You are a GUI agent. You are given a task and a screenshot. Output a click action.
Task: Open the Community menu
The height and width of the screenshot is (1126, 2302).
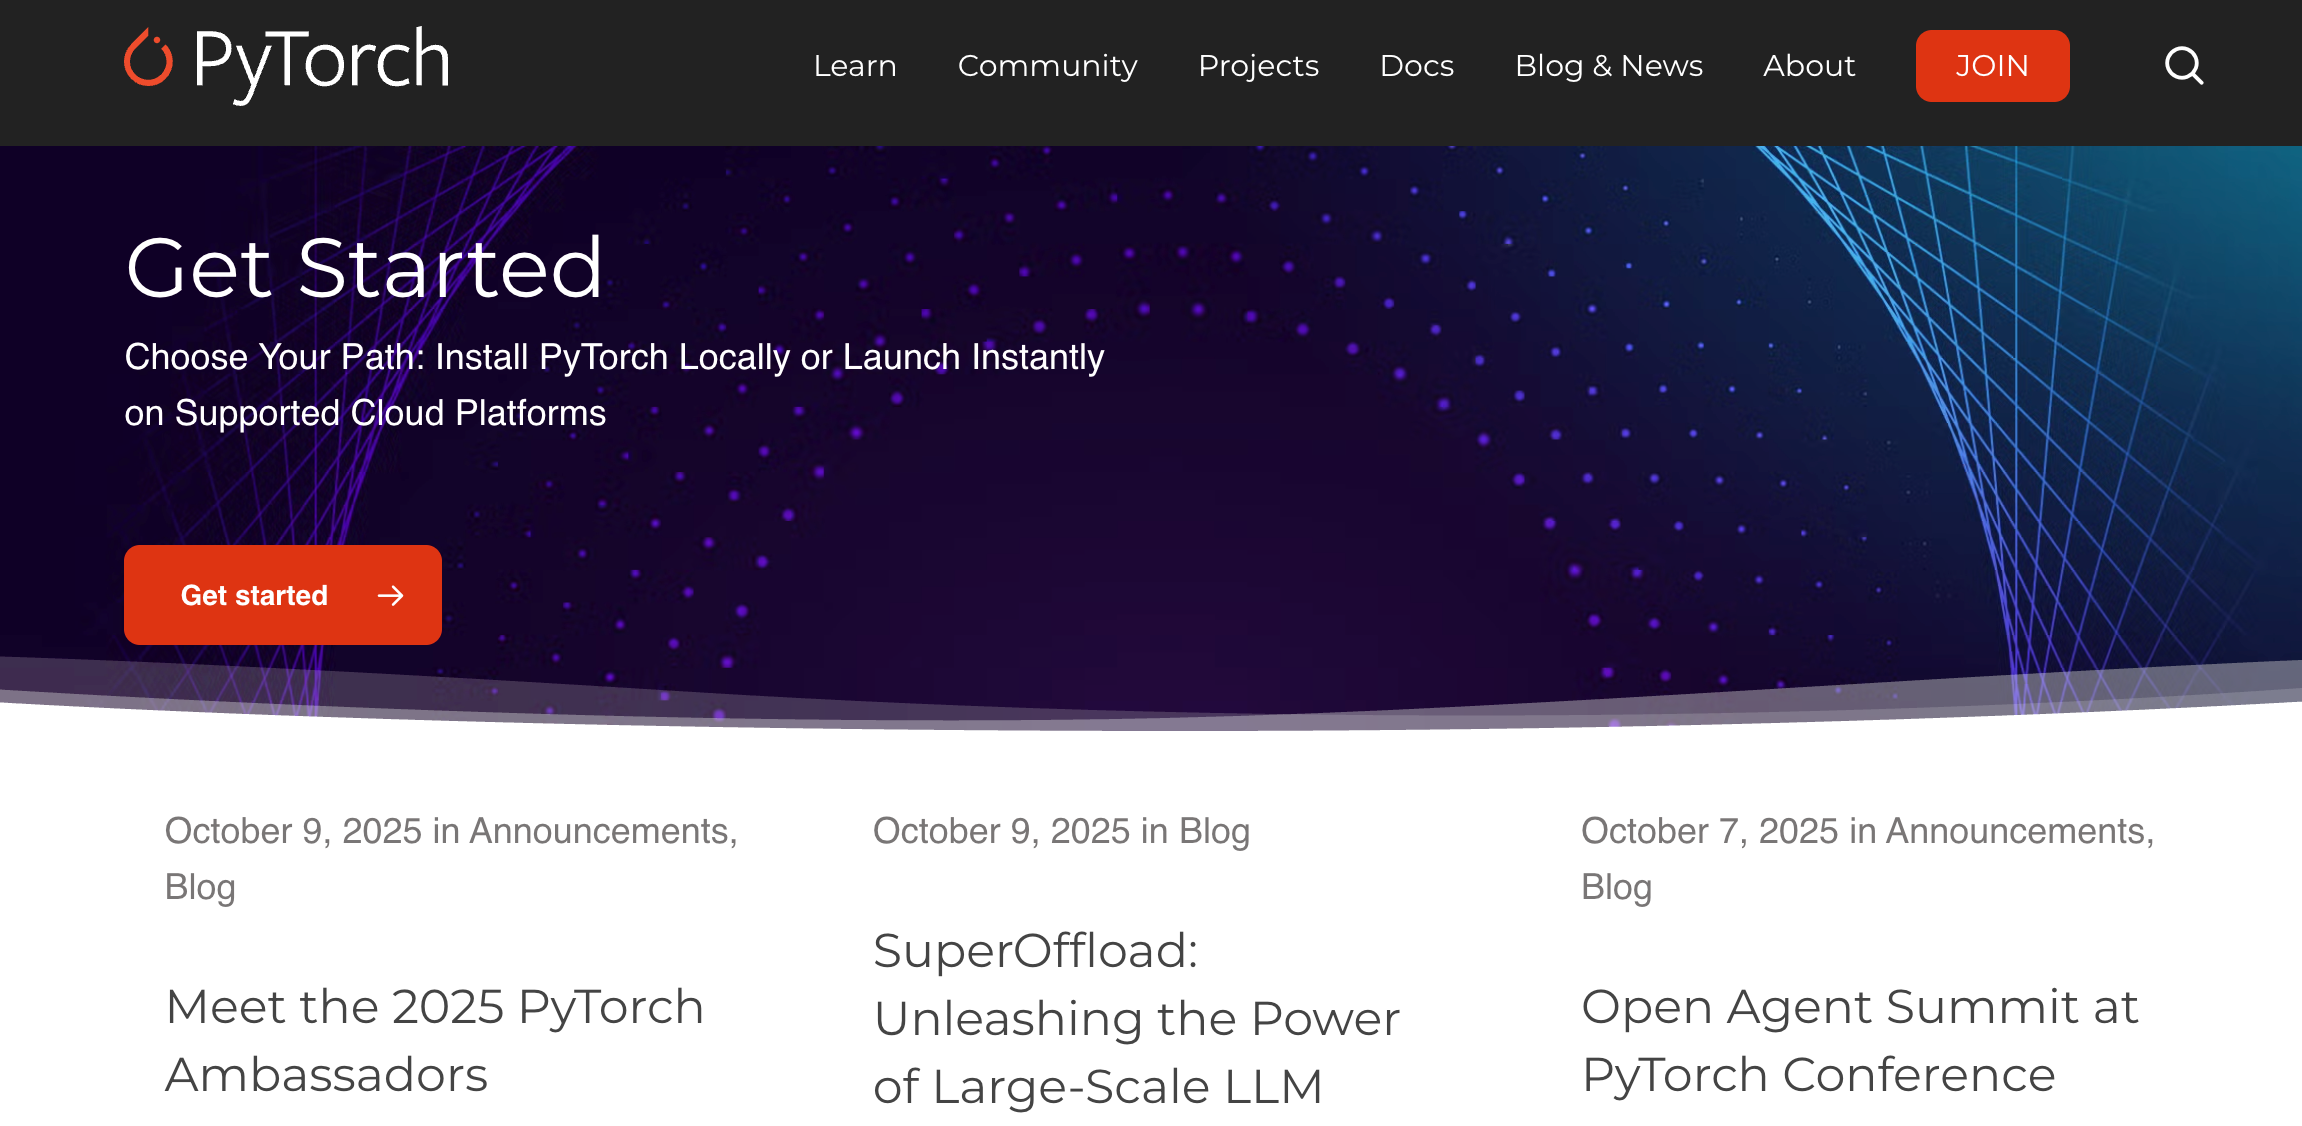point(1047,66)
